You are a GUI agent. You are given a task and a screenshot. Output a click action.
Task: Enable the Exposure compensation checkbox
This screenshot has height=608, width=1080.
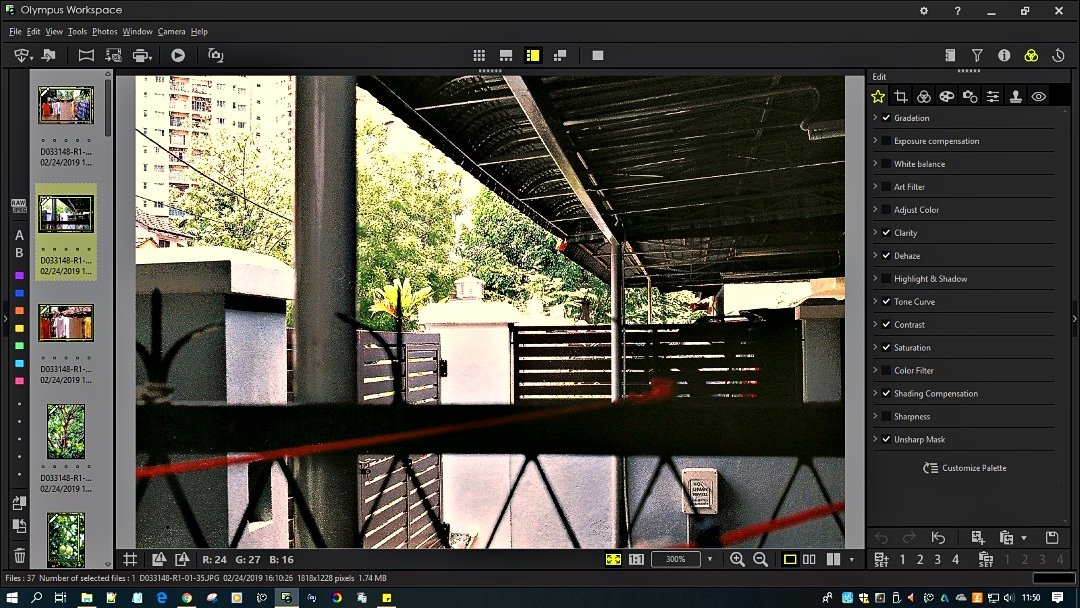tap(886, 140)
